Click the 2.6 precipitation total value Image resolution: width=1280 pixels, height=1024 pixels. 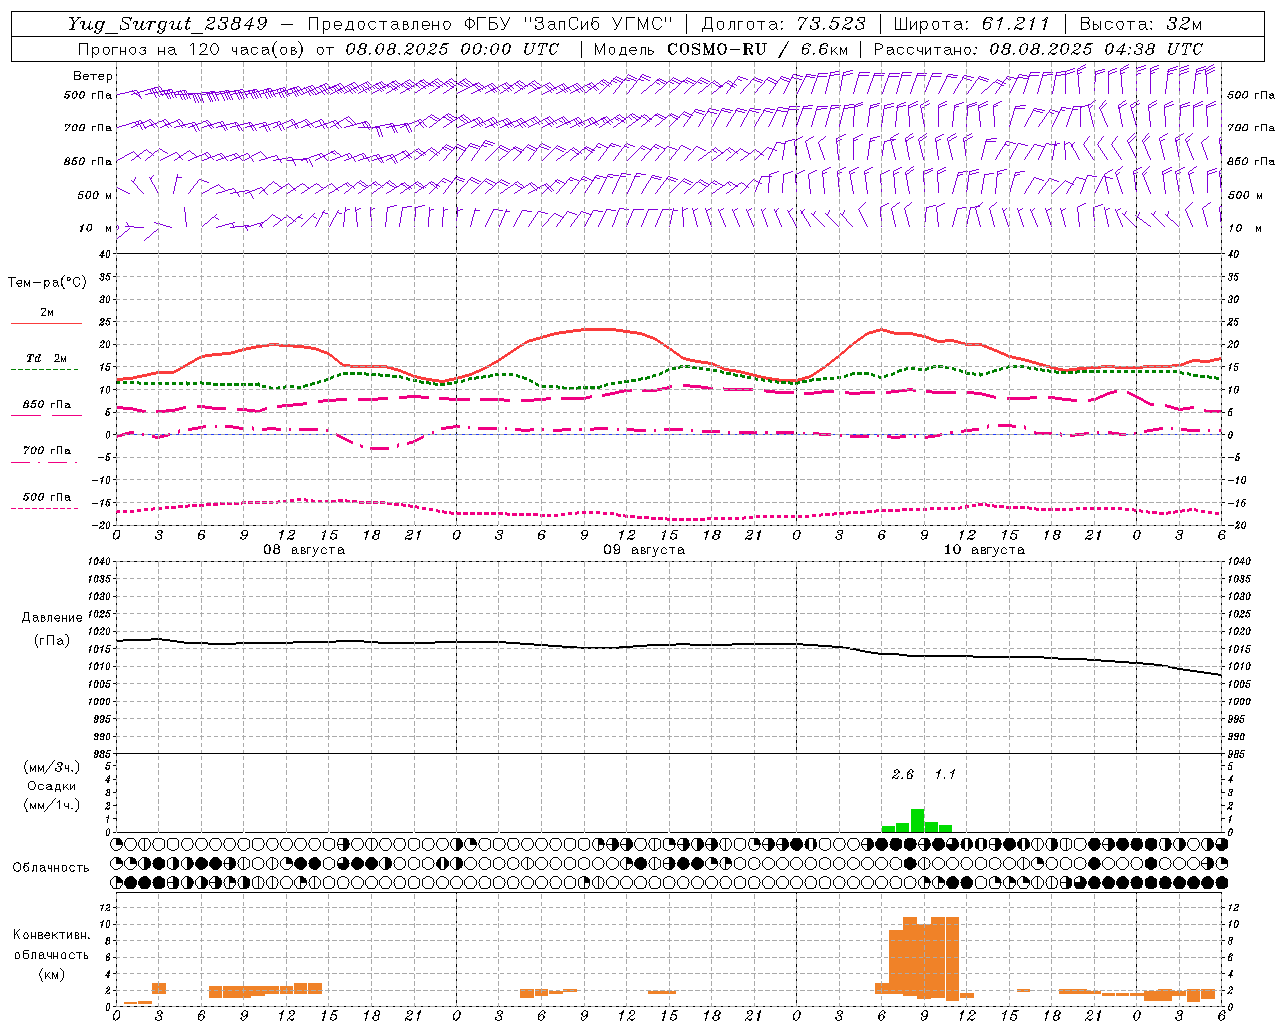tap(902, 774)
